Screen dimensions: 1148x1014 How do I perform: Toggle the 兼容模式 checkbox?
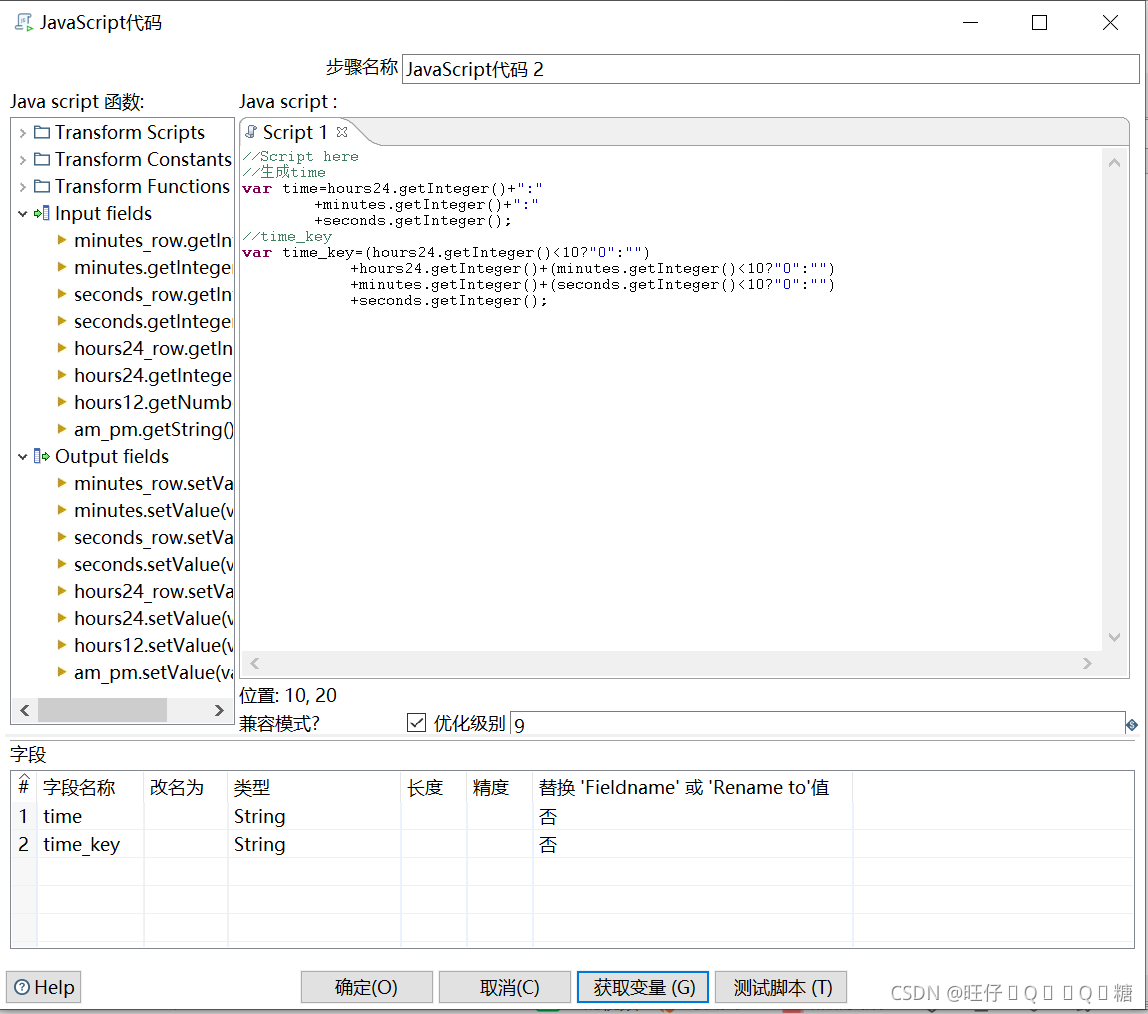(x=416, y=723)
